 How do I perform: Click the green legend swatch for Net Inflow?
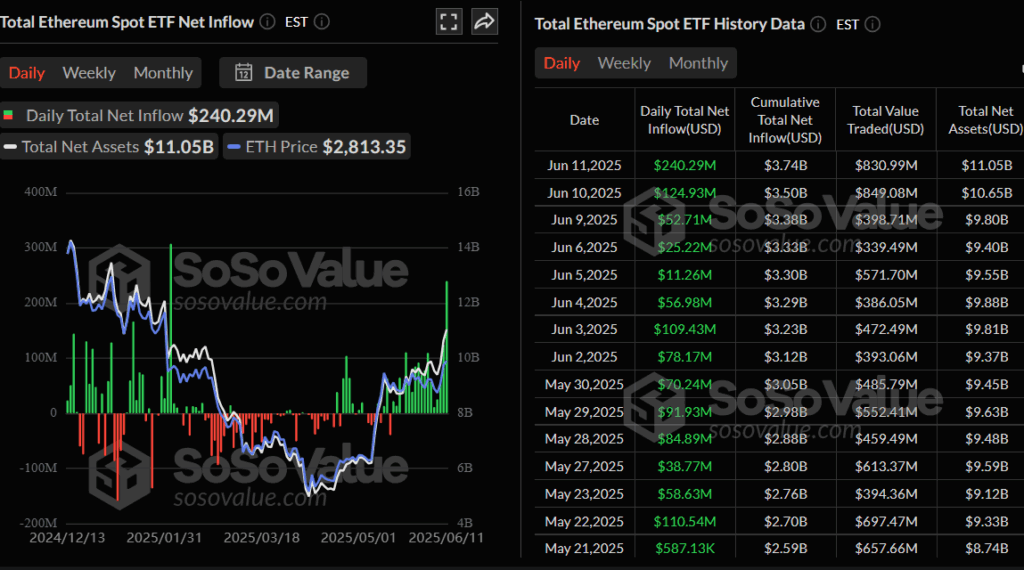coord(9,116)
